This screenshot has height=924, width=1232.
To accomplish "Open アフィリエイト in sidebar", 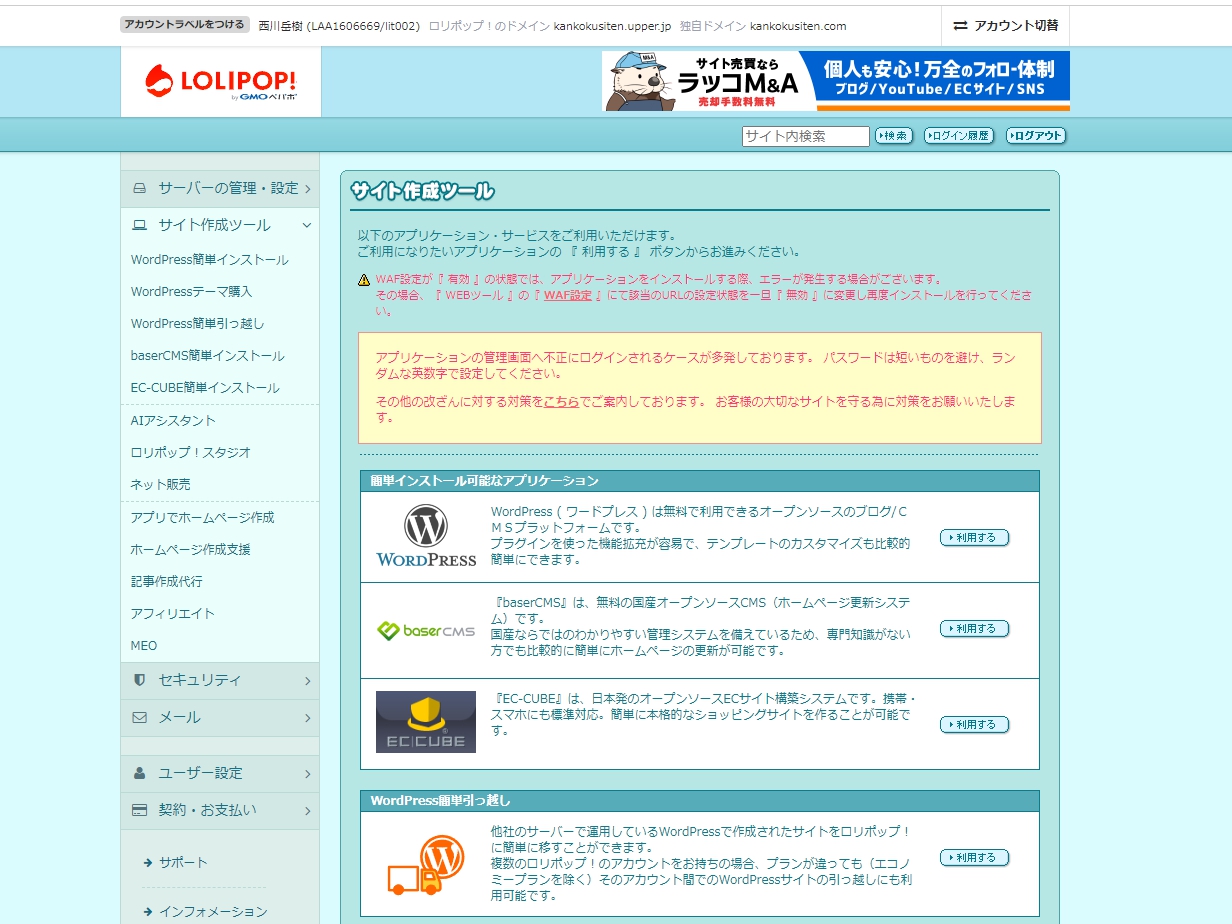I will (x=173, y=614).
